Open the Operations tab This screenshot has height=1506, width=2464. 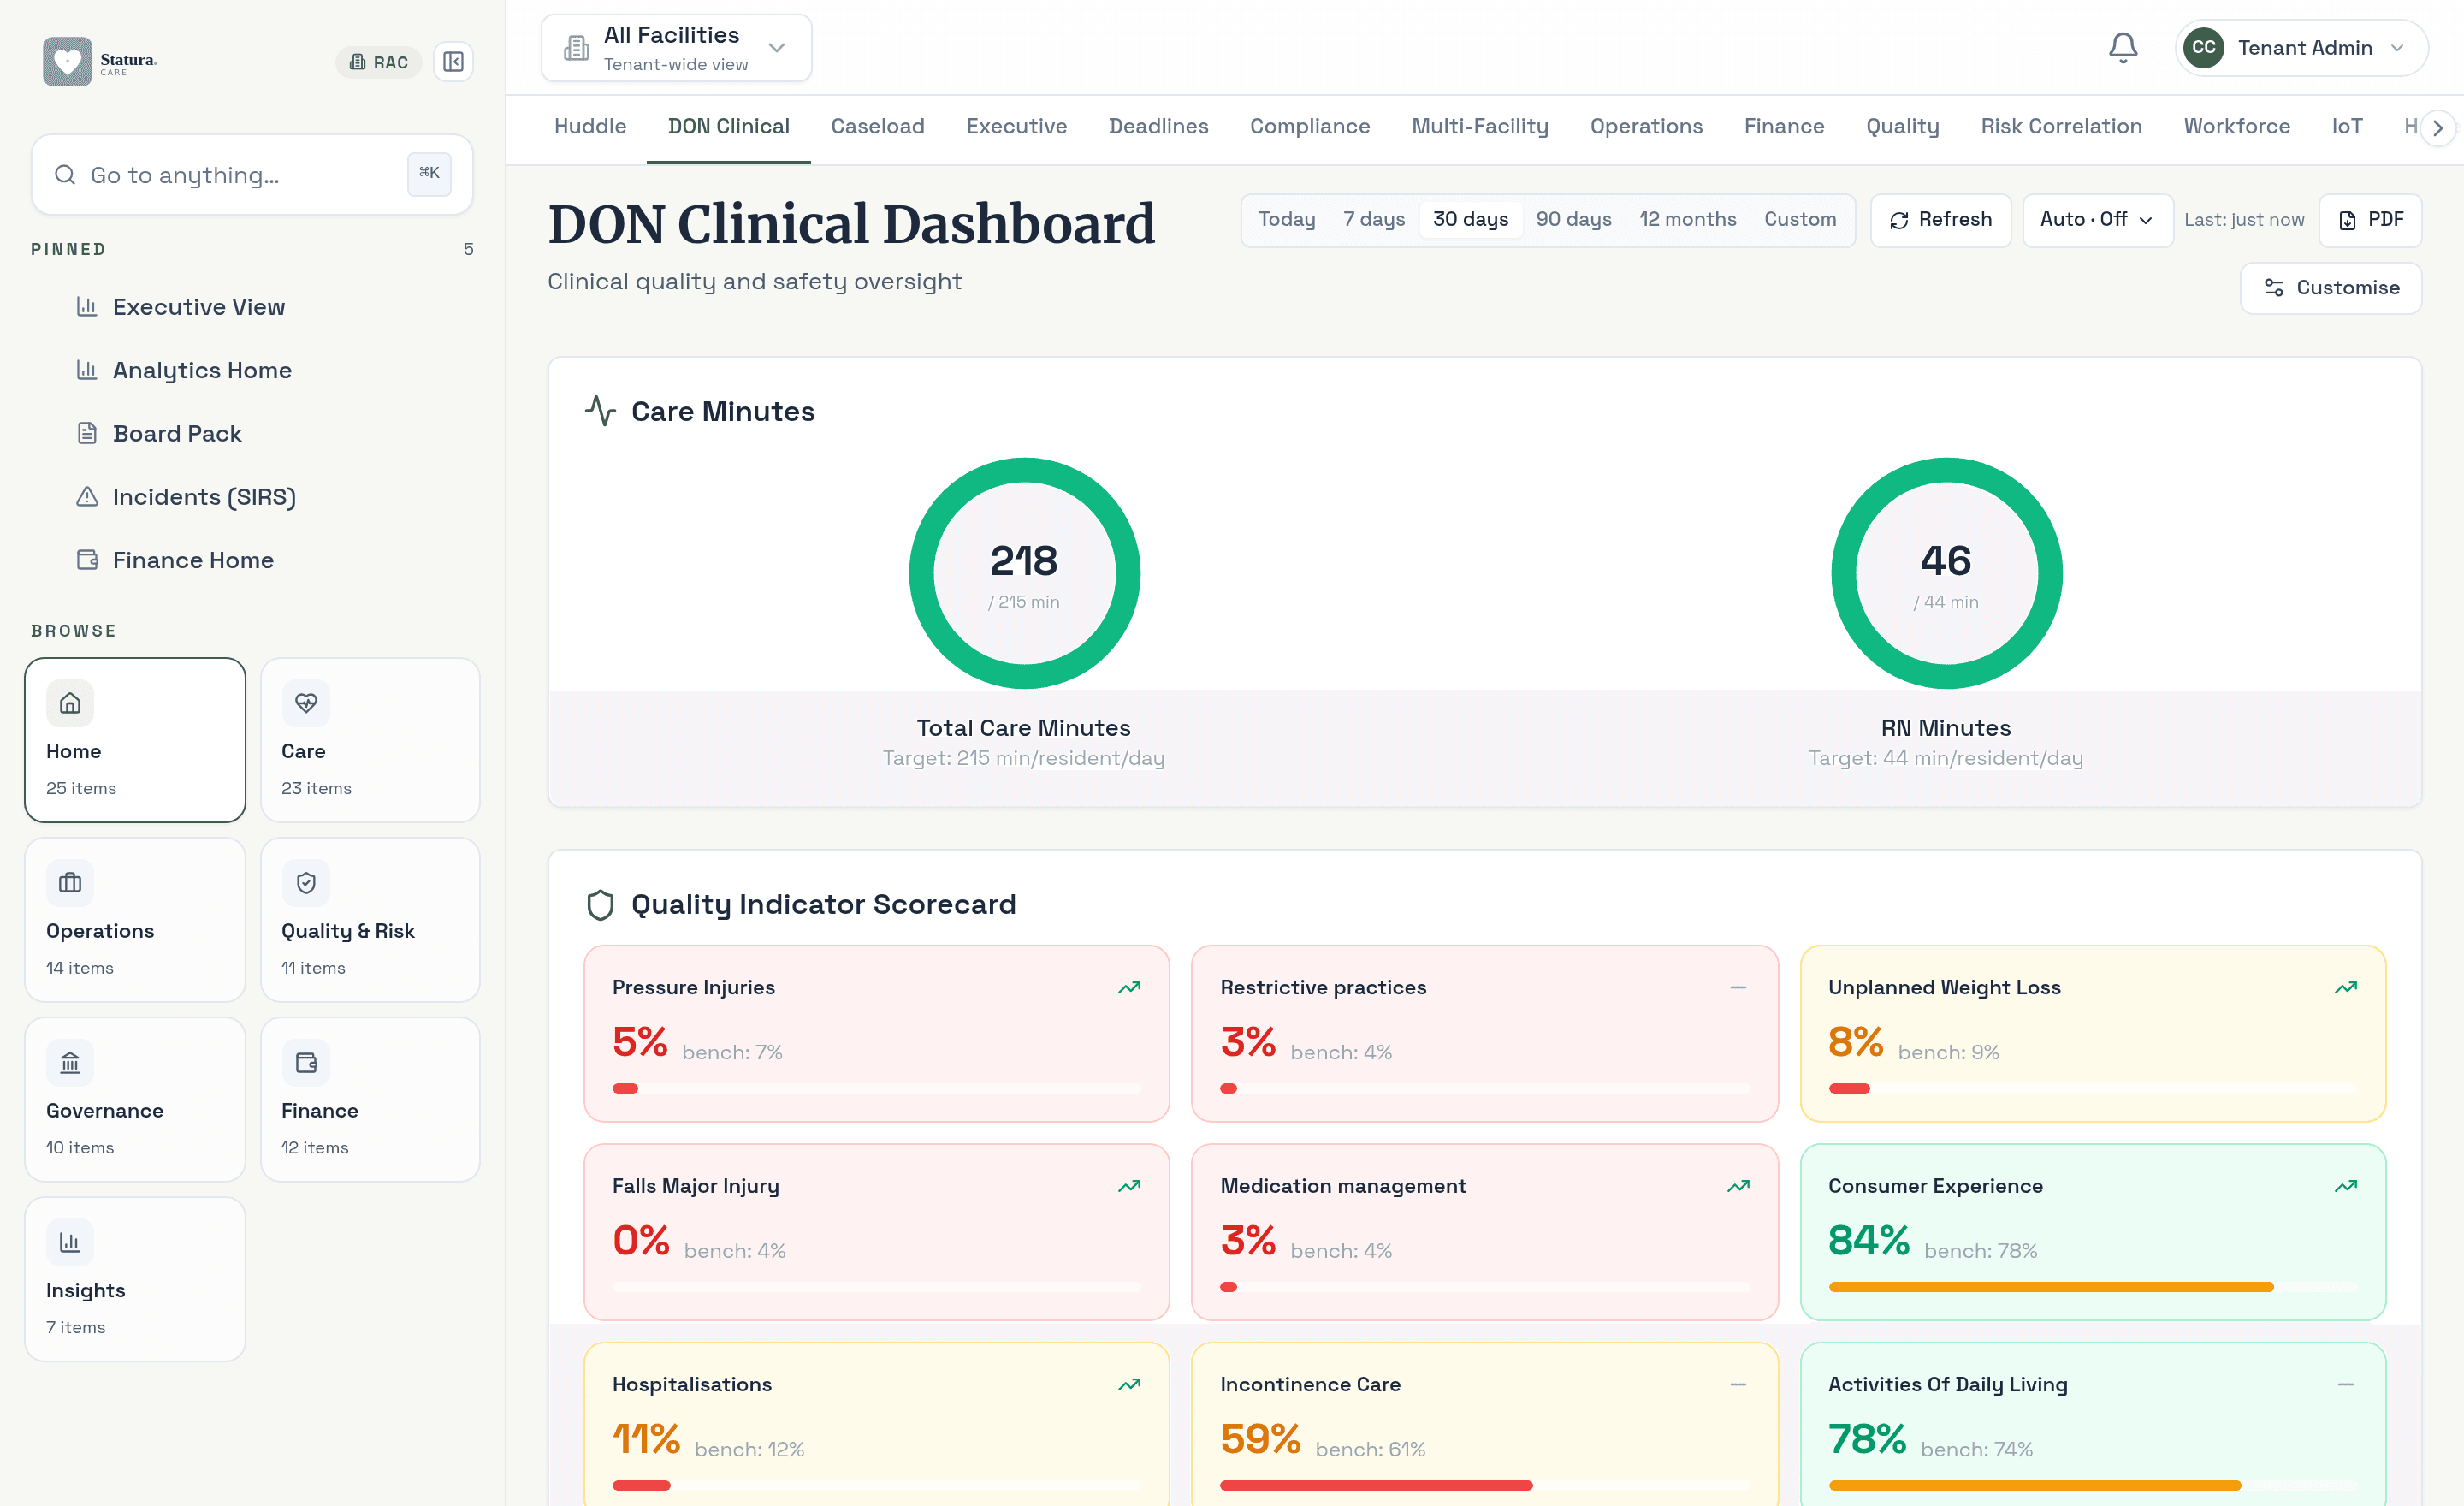[x=1646, y=127]
